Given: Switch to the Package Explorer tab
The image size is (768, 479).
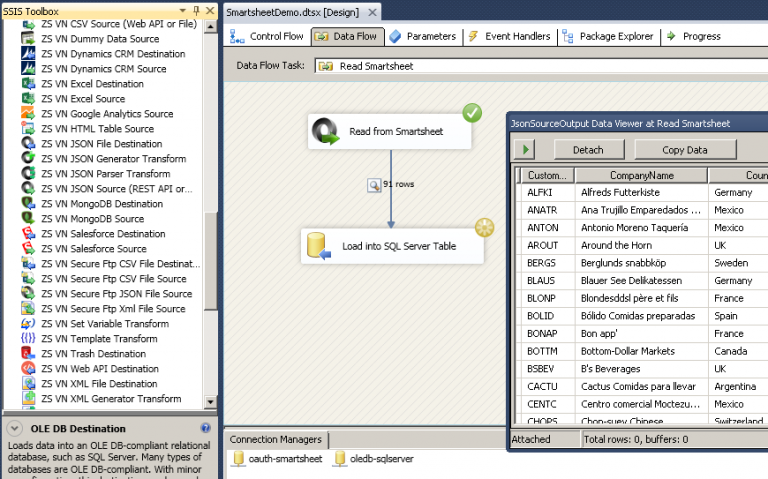Looking at the screenshot, I should (608, 36).
